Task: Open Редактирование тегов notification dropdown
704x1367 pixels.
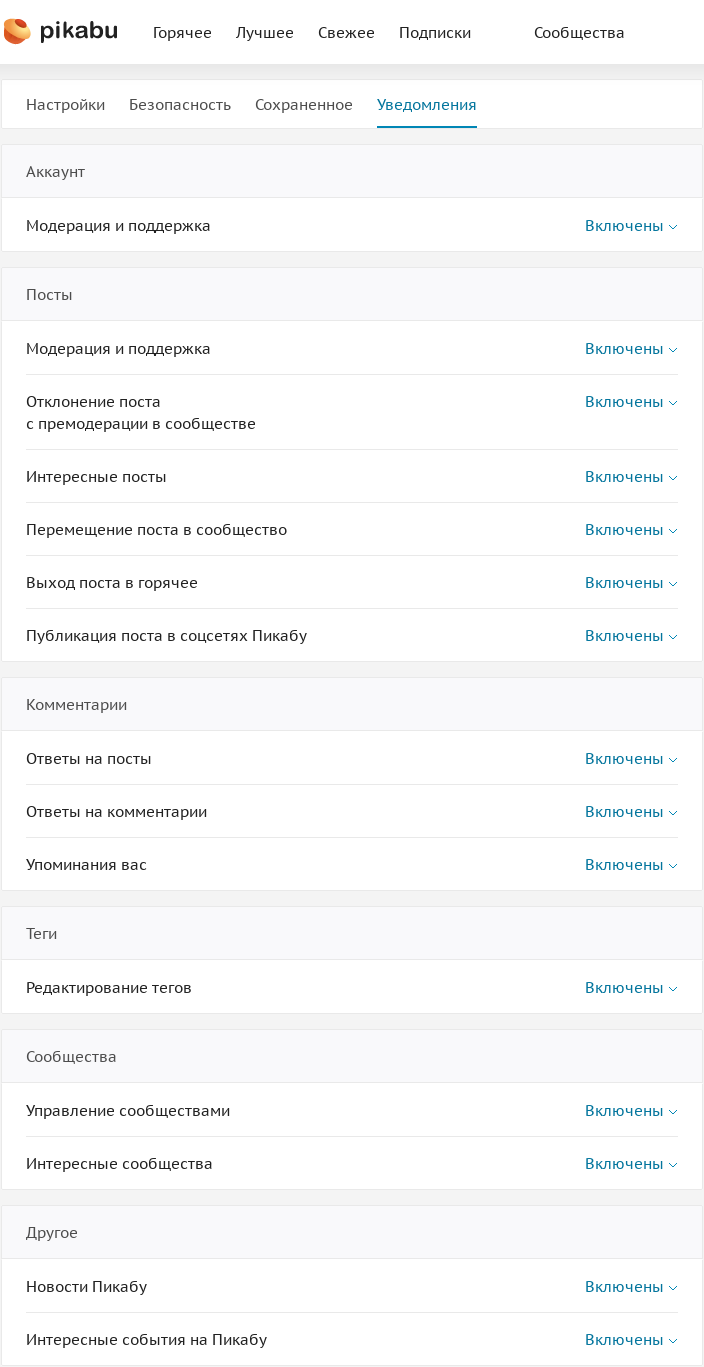Action: (630, 988)
